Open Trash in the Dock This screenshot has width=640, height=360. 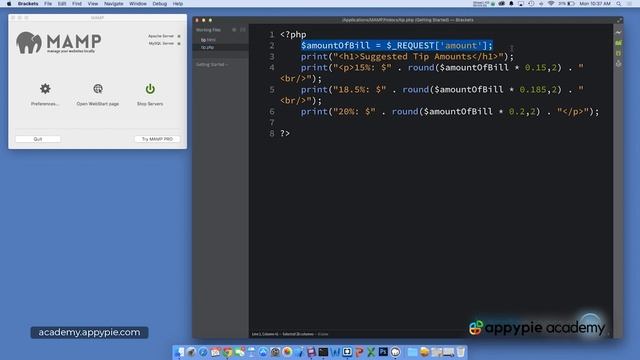click(460, 352)
